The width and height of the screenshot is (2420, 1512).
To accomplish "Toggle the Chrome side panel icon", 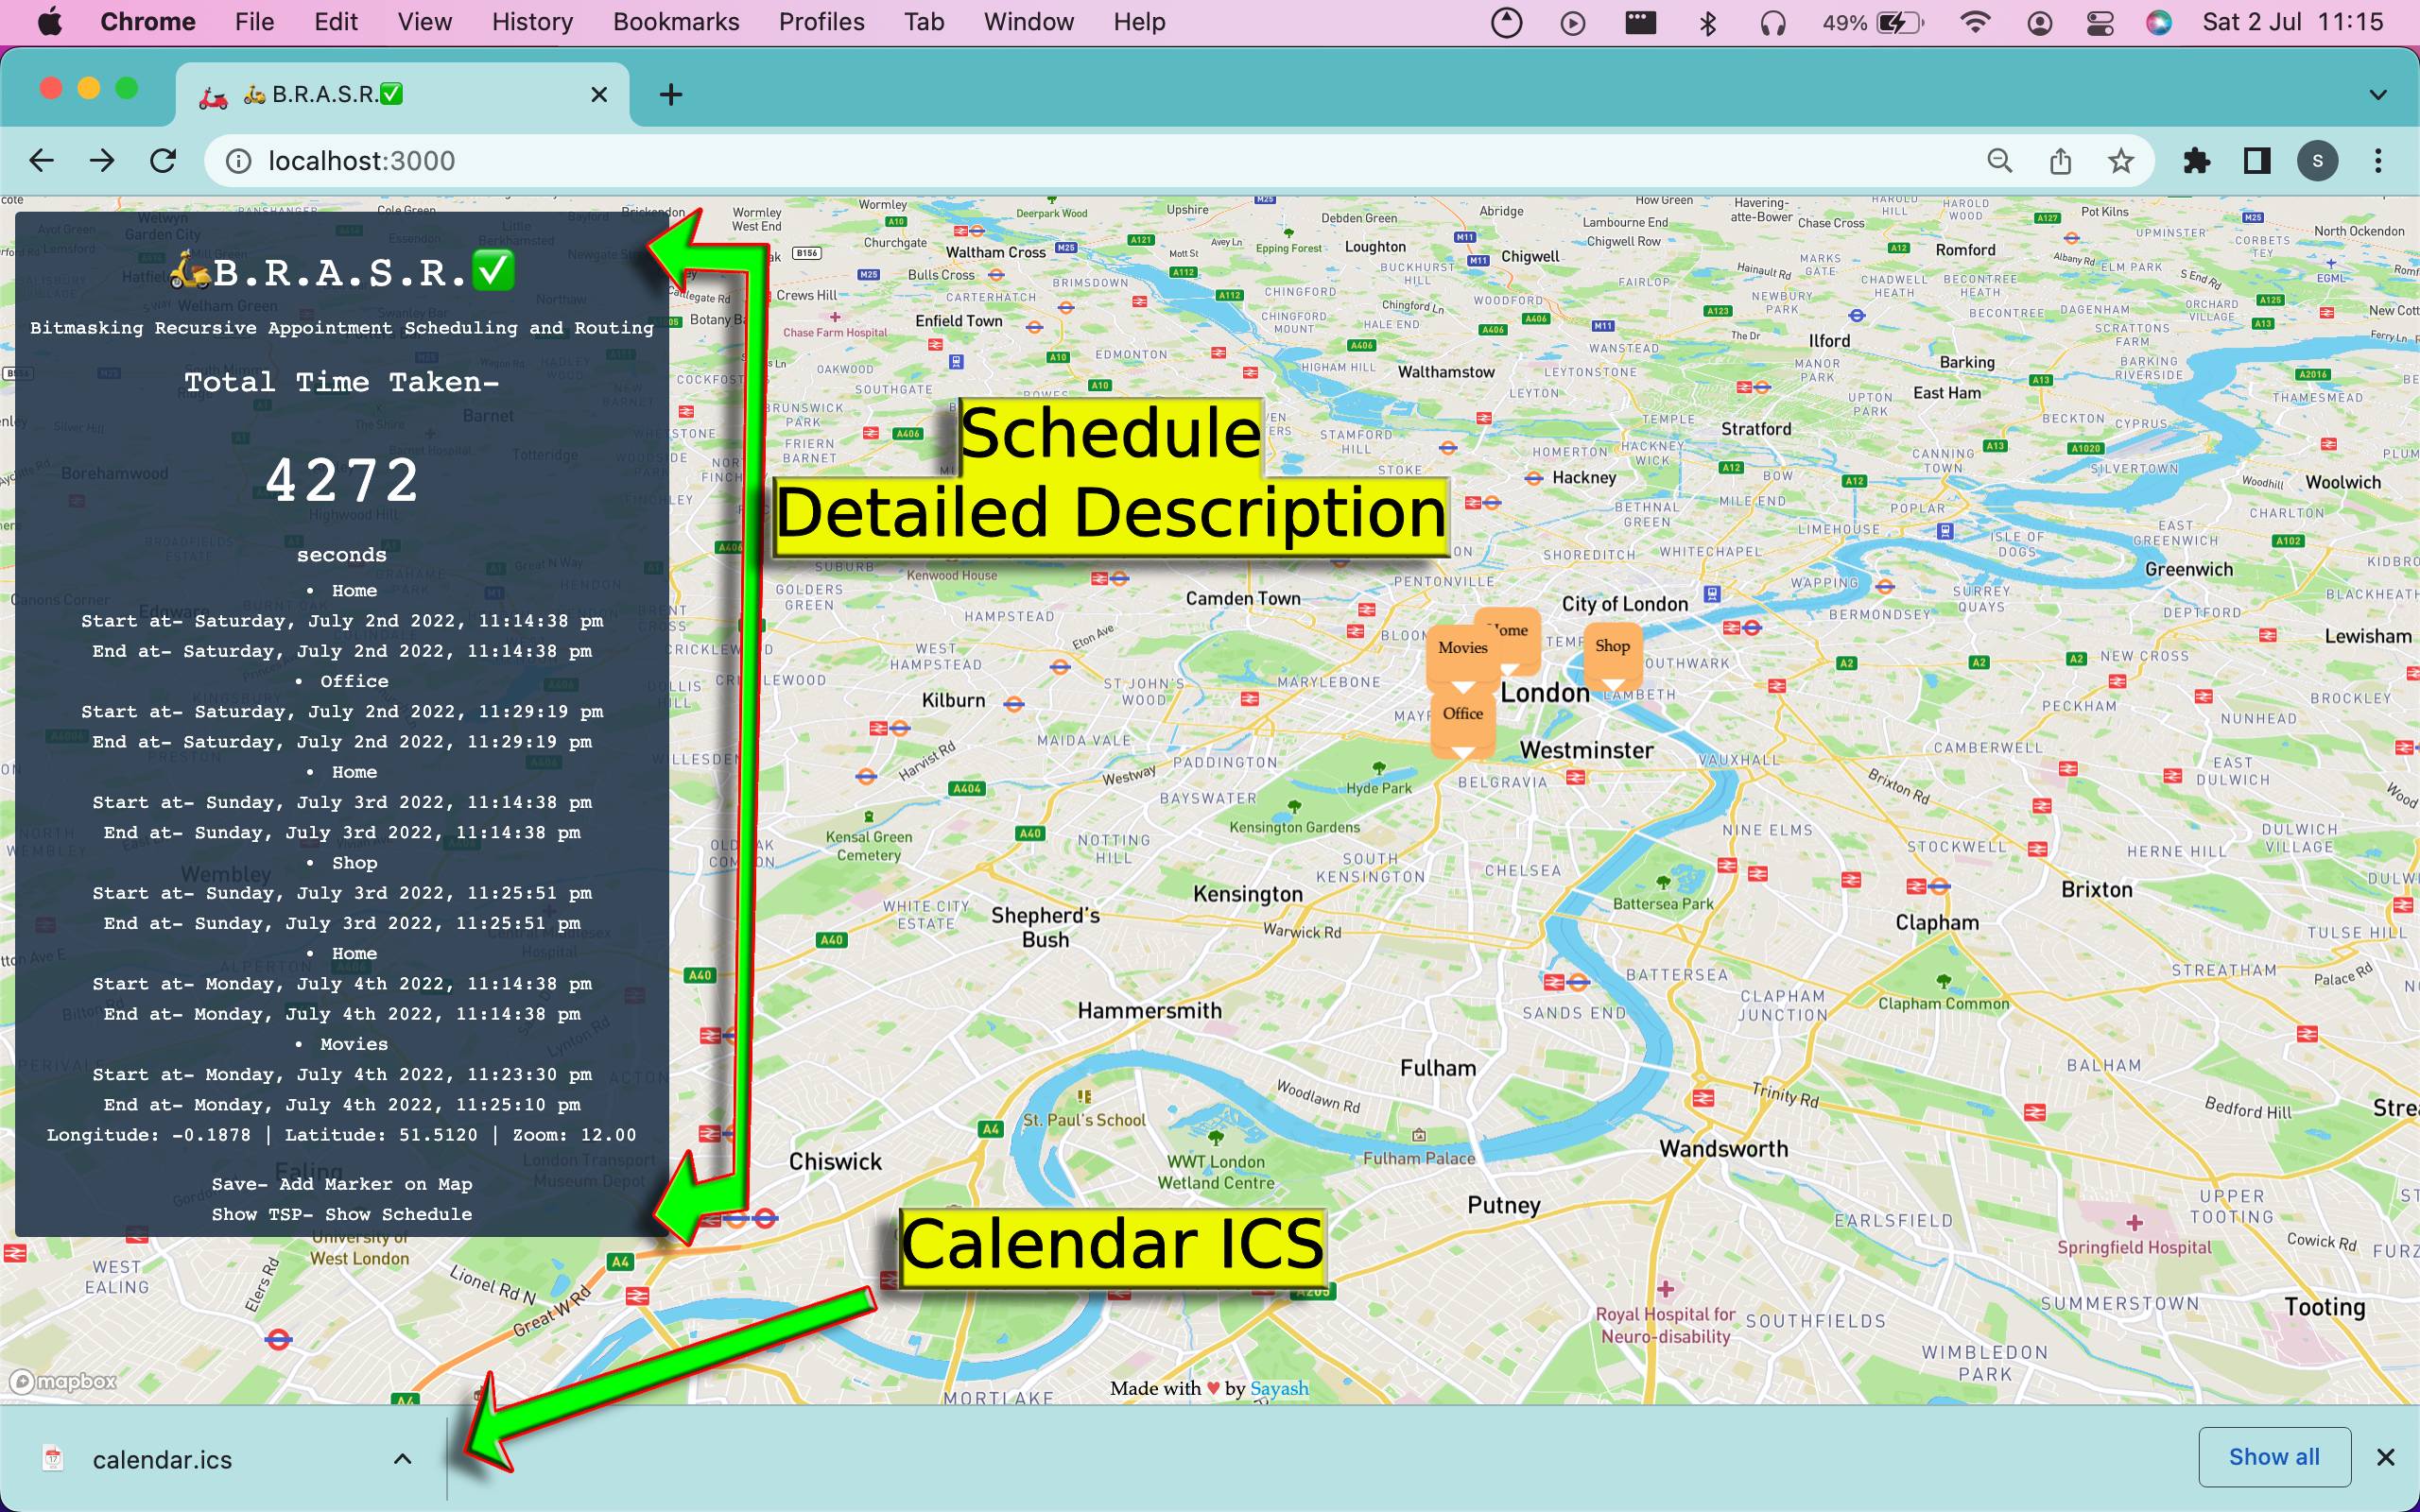I will point(2256,161).
